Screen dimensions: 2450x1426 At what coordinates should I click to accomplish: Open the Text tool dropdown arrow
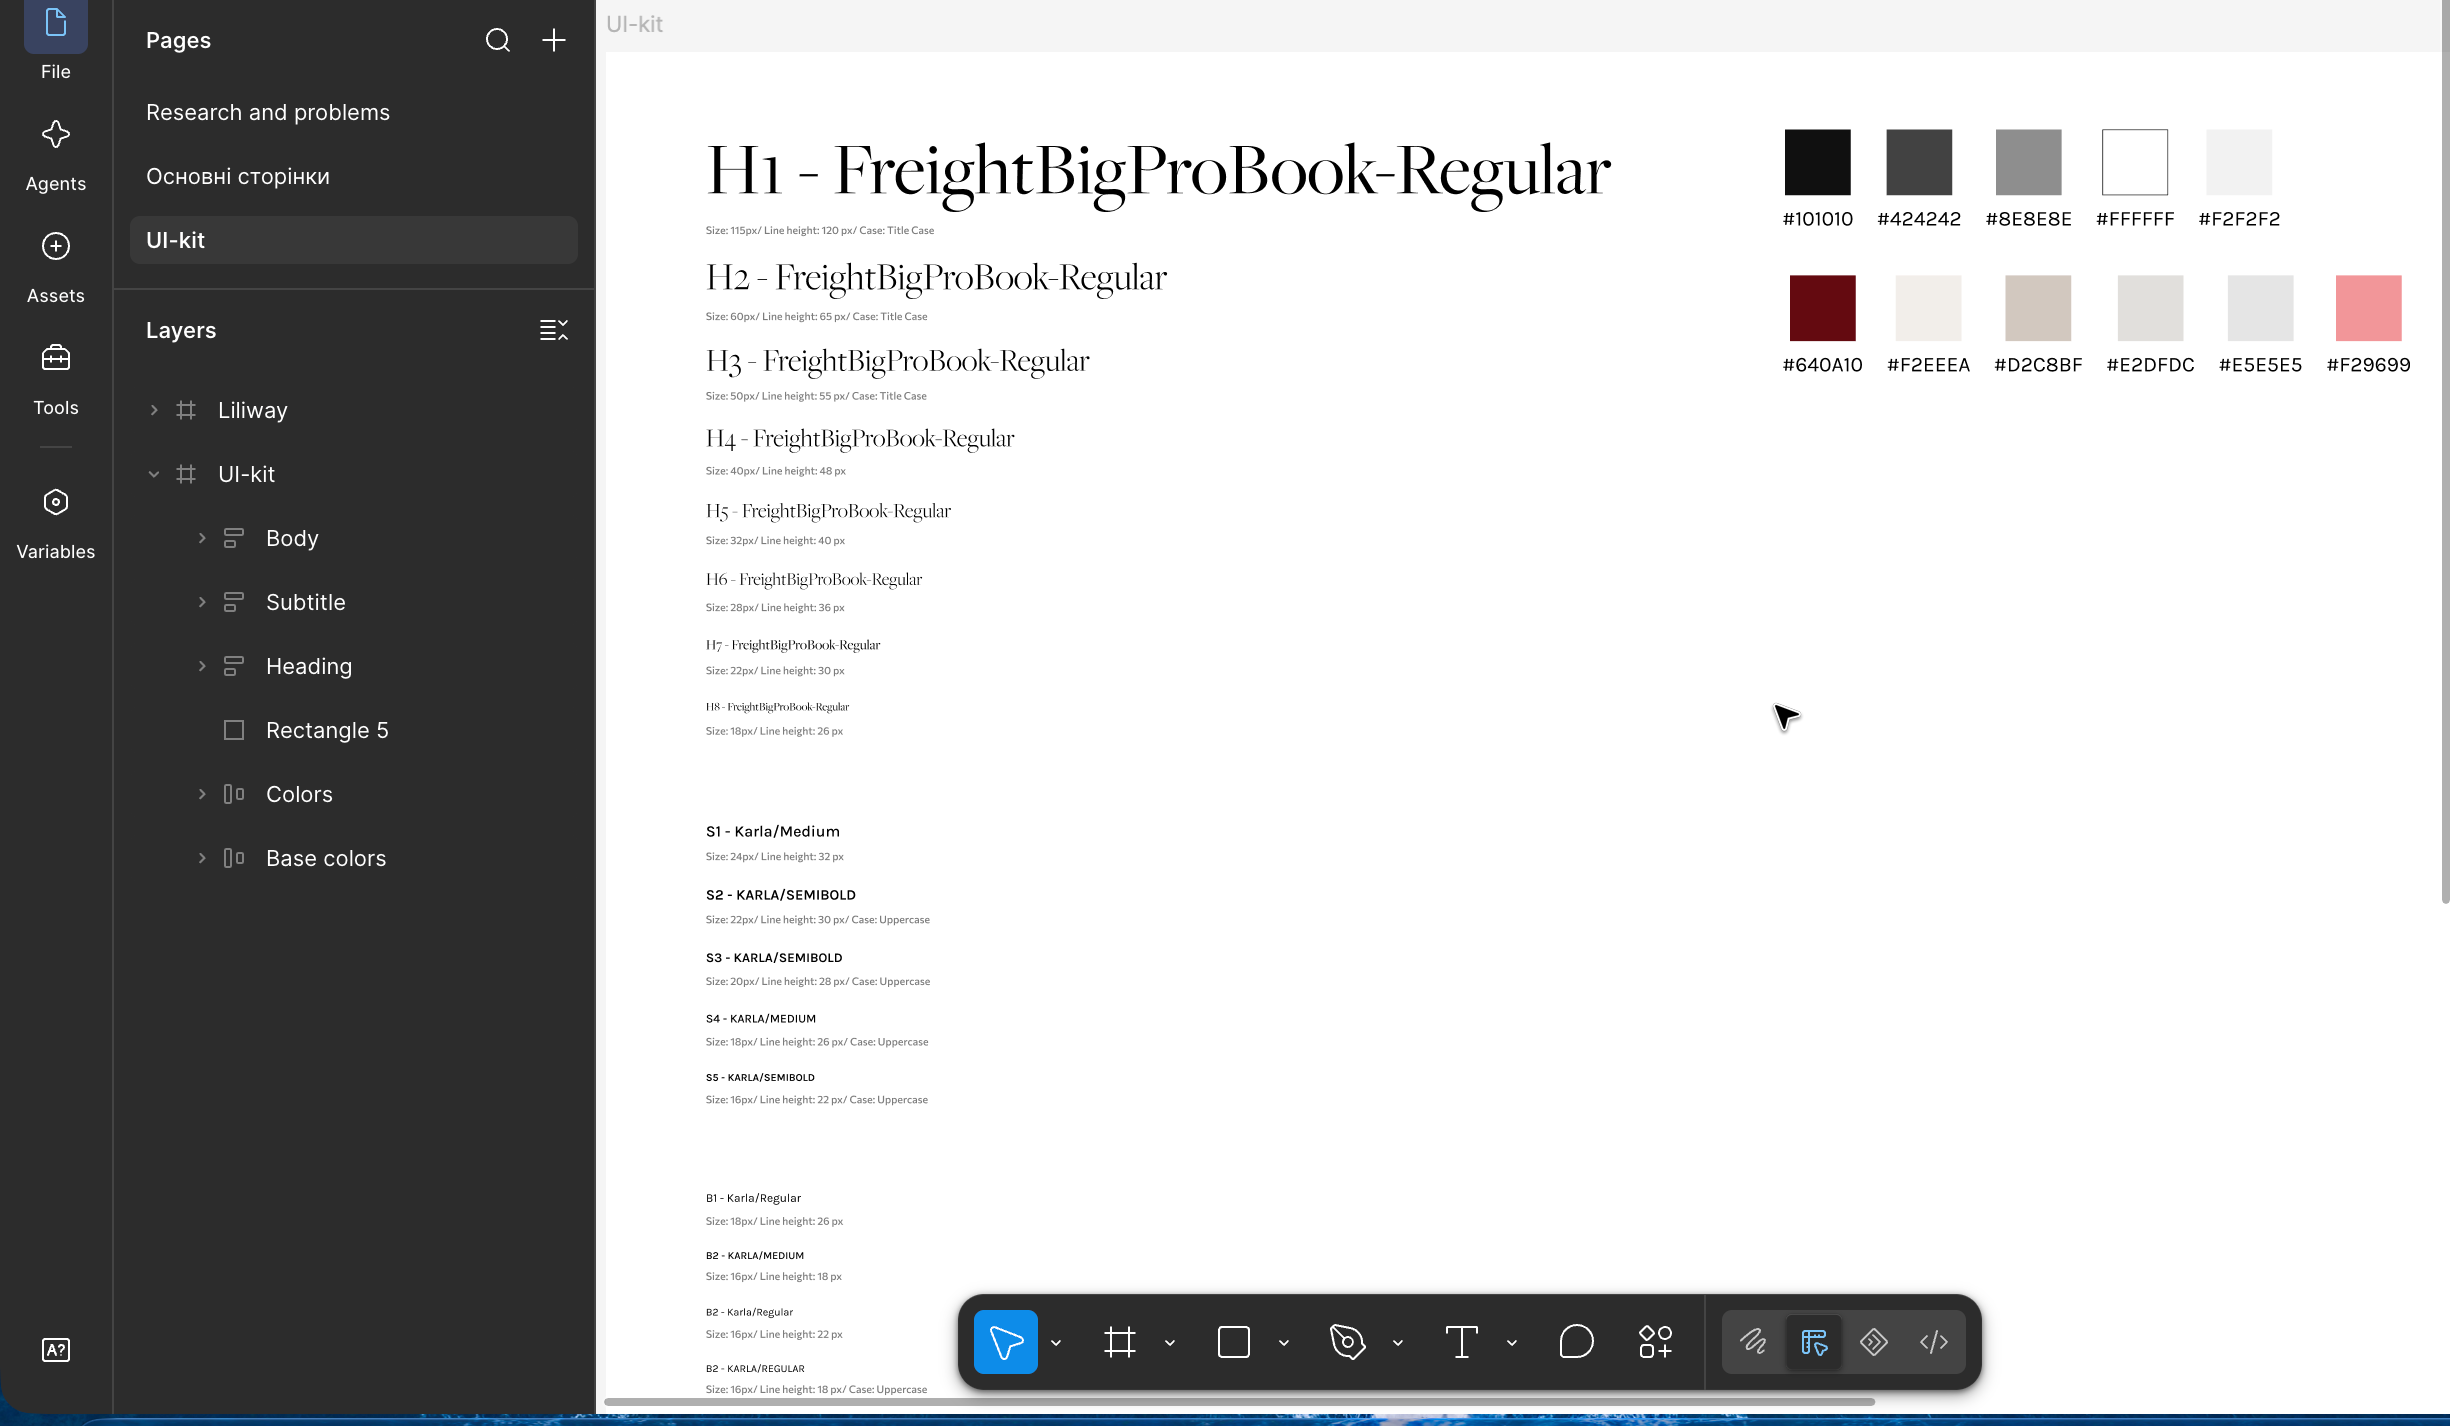(1512, 1343)
